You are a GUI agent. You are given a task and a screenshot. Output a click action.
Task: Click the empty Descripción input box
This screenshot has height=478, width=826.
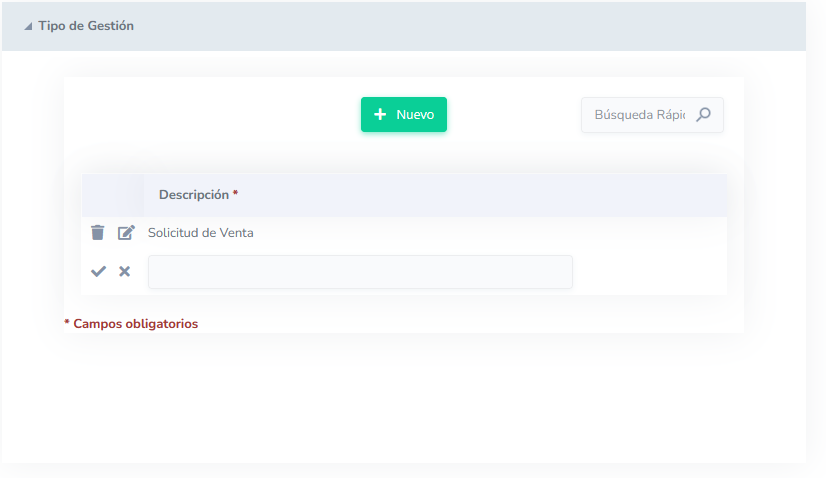360,272
